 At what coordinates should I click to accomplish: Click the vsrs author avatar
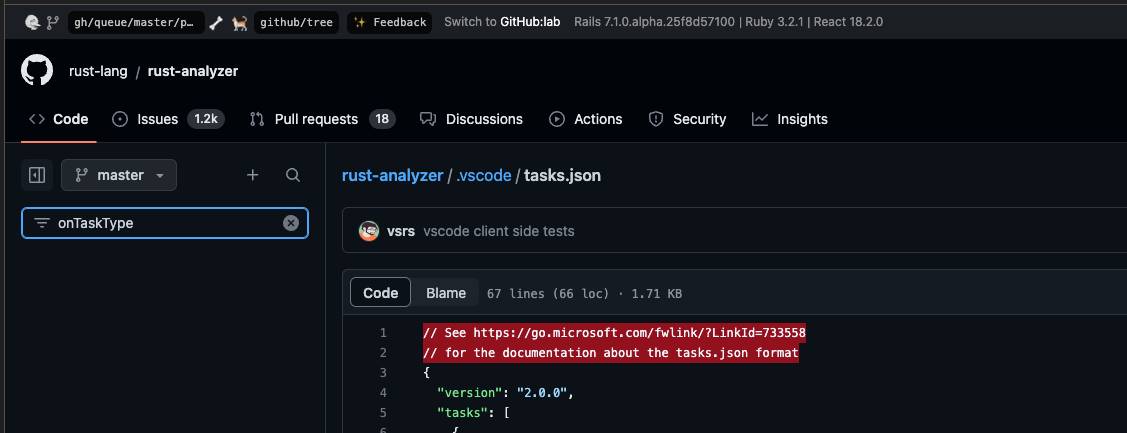tap(369, 231)
